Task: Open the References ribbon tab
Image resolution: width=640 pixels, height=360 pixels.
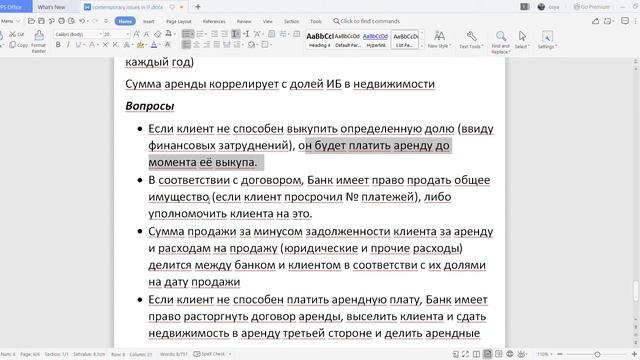Action: (214, 21)
